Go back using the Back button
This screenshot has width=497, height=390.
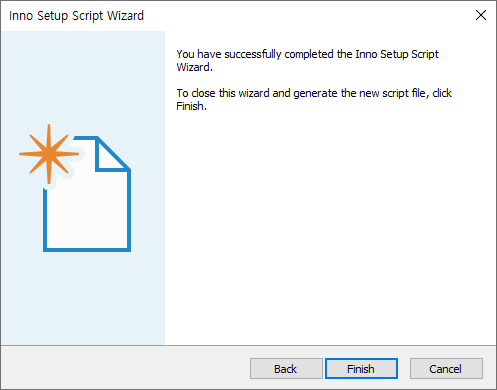click(x=286, y=369)
